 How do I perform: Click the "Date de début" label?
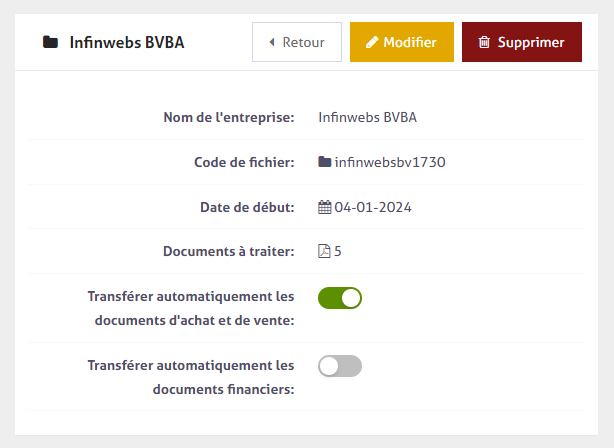click(x=247, y=207)
